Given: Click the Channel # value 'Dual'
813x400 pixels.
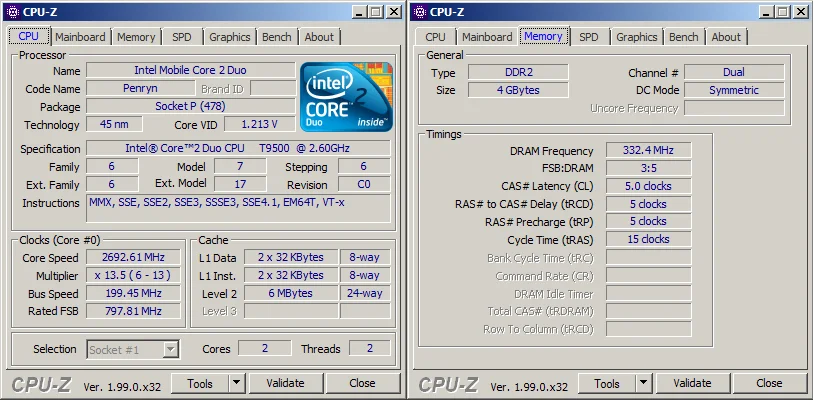Looking at the screenshot, I should coord(734,72).
